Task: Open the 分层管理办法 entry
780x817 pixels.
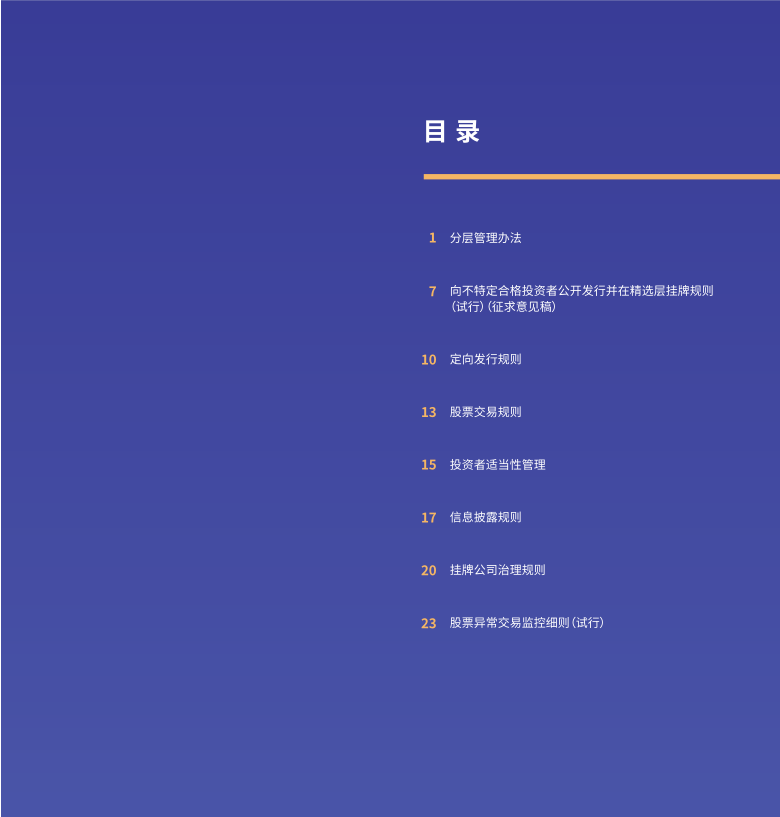Action: click(x=485, y=238)
